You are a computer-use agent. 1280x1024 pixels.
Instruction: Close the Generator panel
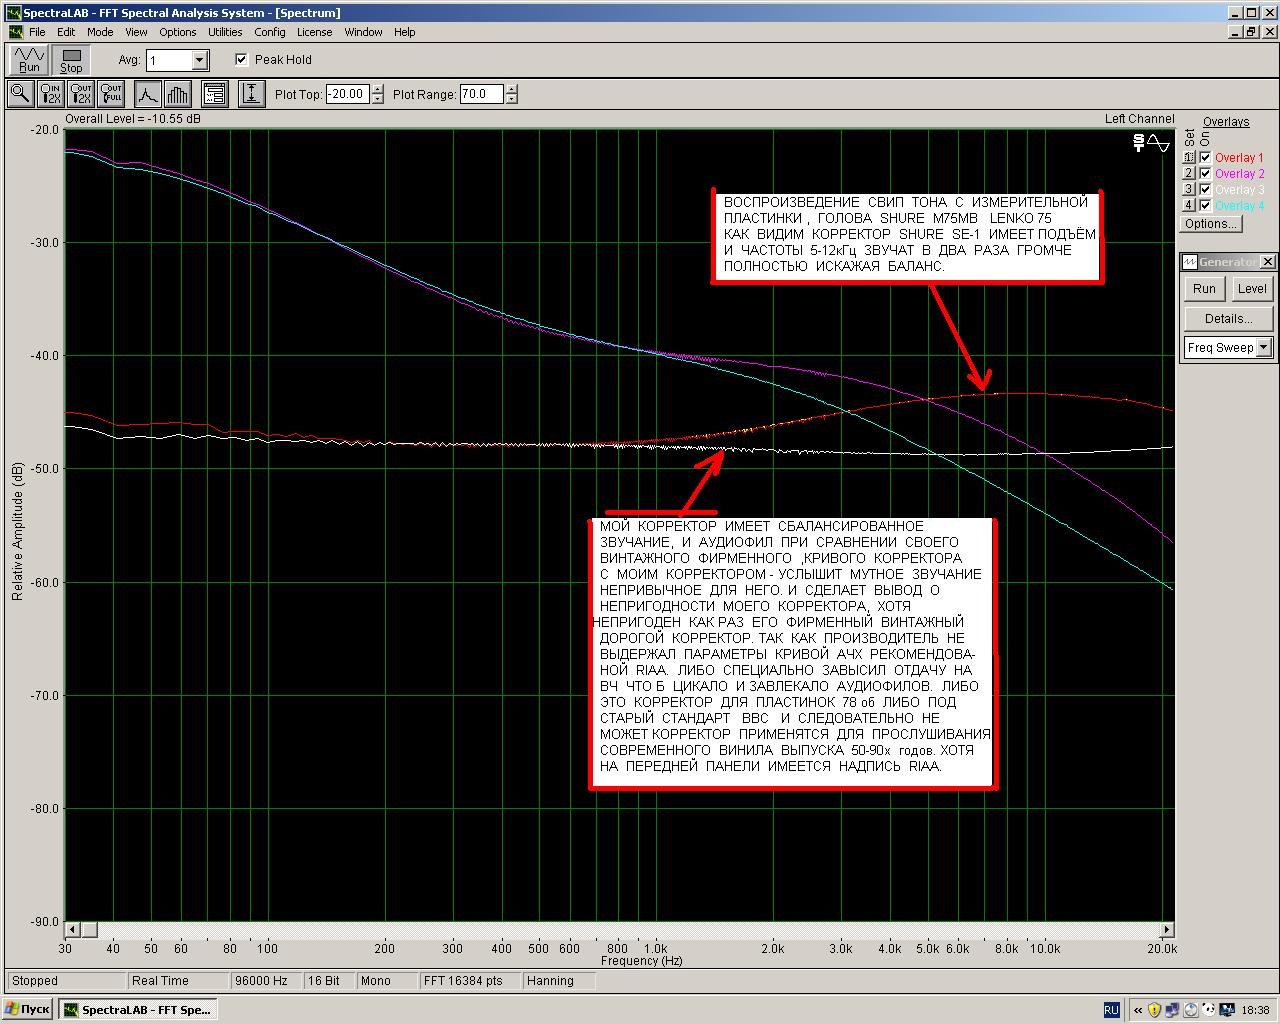tap(1267, 262)
